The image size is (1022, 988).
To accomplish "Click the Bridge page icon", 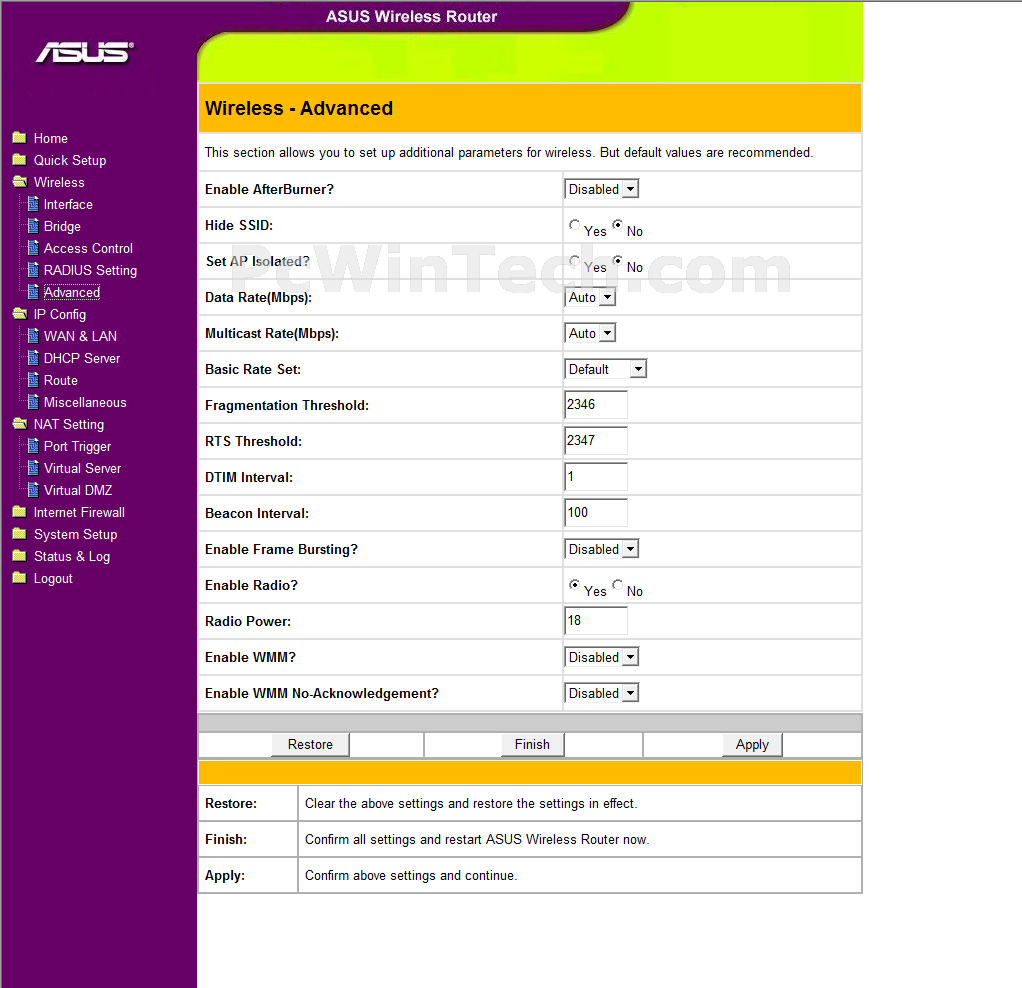I will click(33, 226).
